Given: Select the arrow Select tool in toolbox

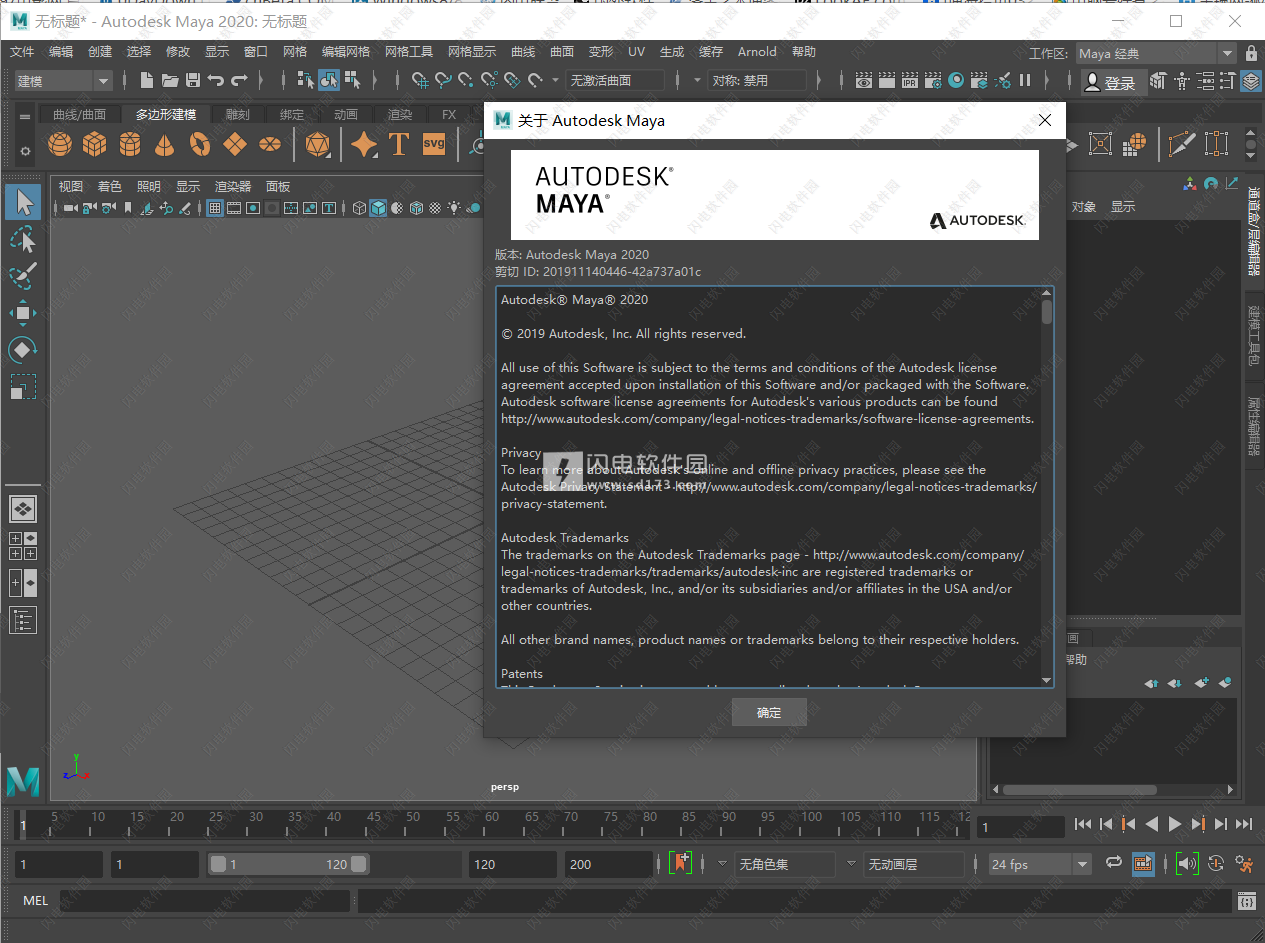Looking at the screenshot, I should pyautogui.click(x=23, y=202).
